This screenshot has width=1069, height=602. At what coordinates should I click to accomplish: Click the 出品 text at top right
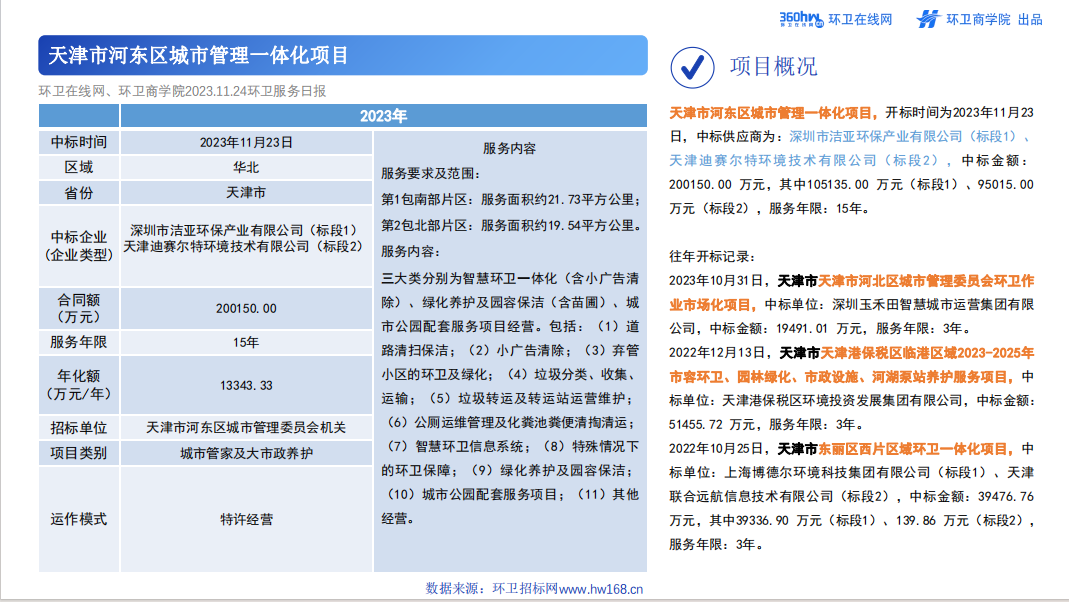tap(1029, 20)
